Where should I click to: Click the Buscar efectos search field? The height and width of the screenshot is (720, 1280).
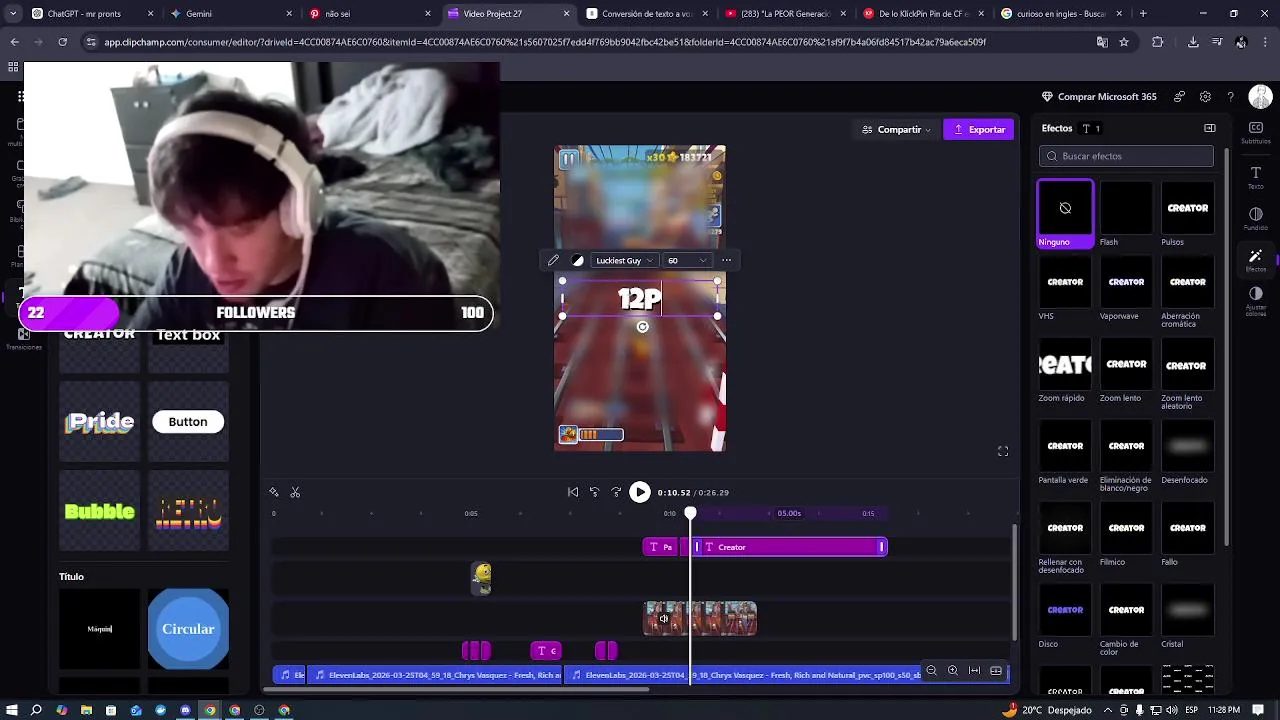tap(1126, 156)
